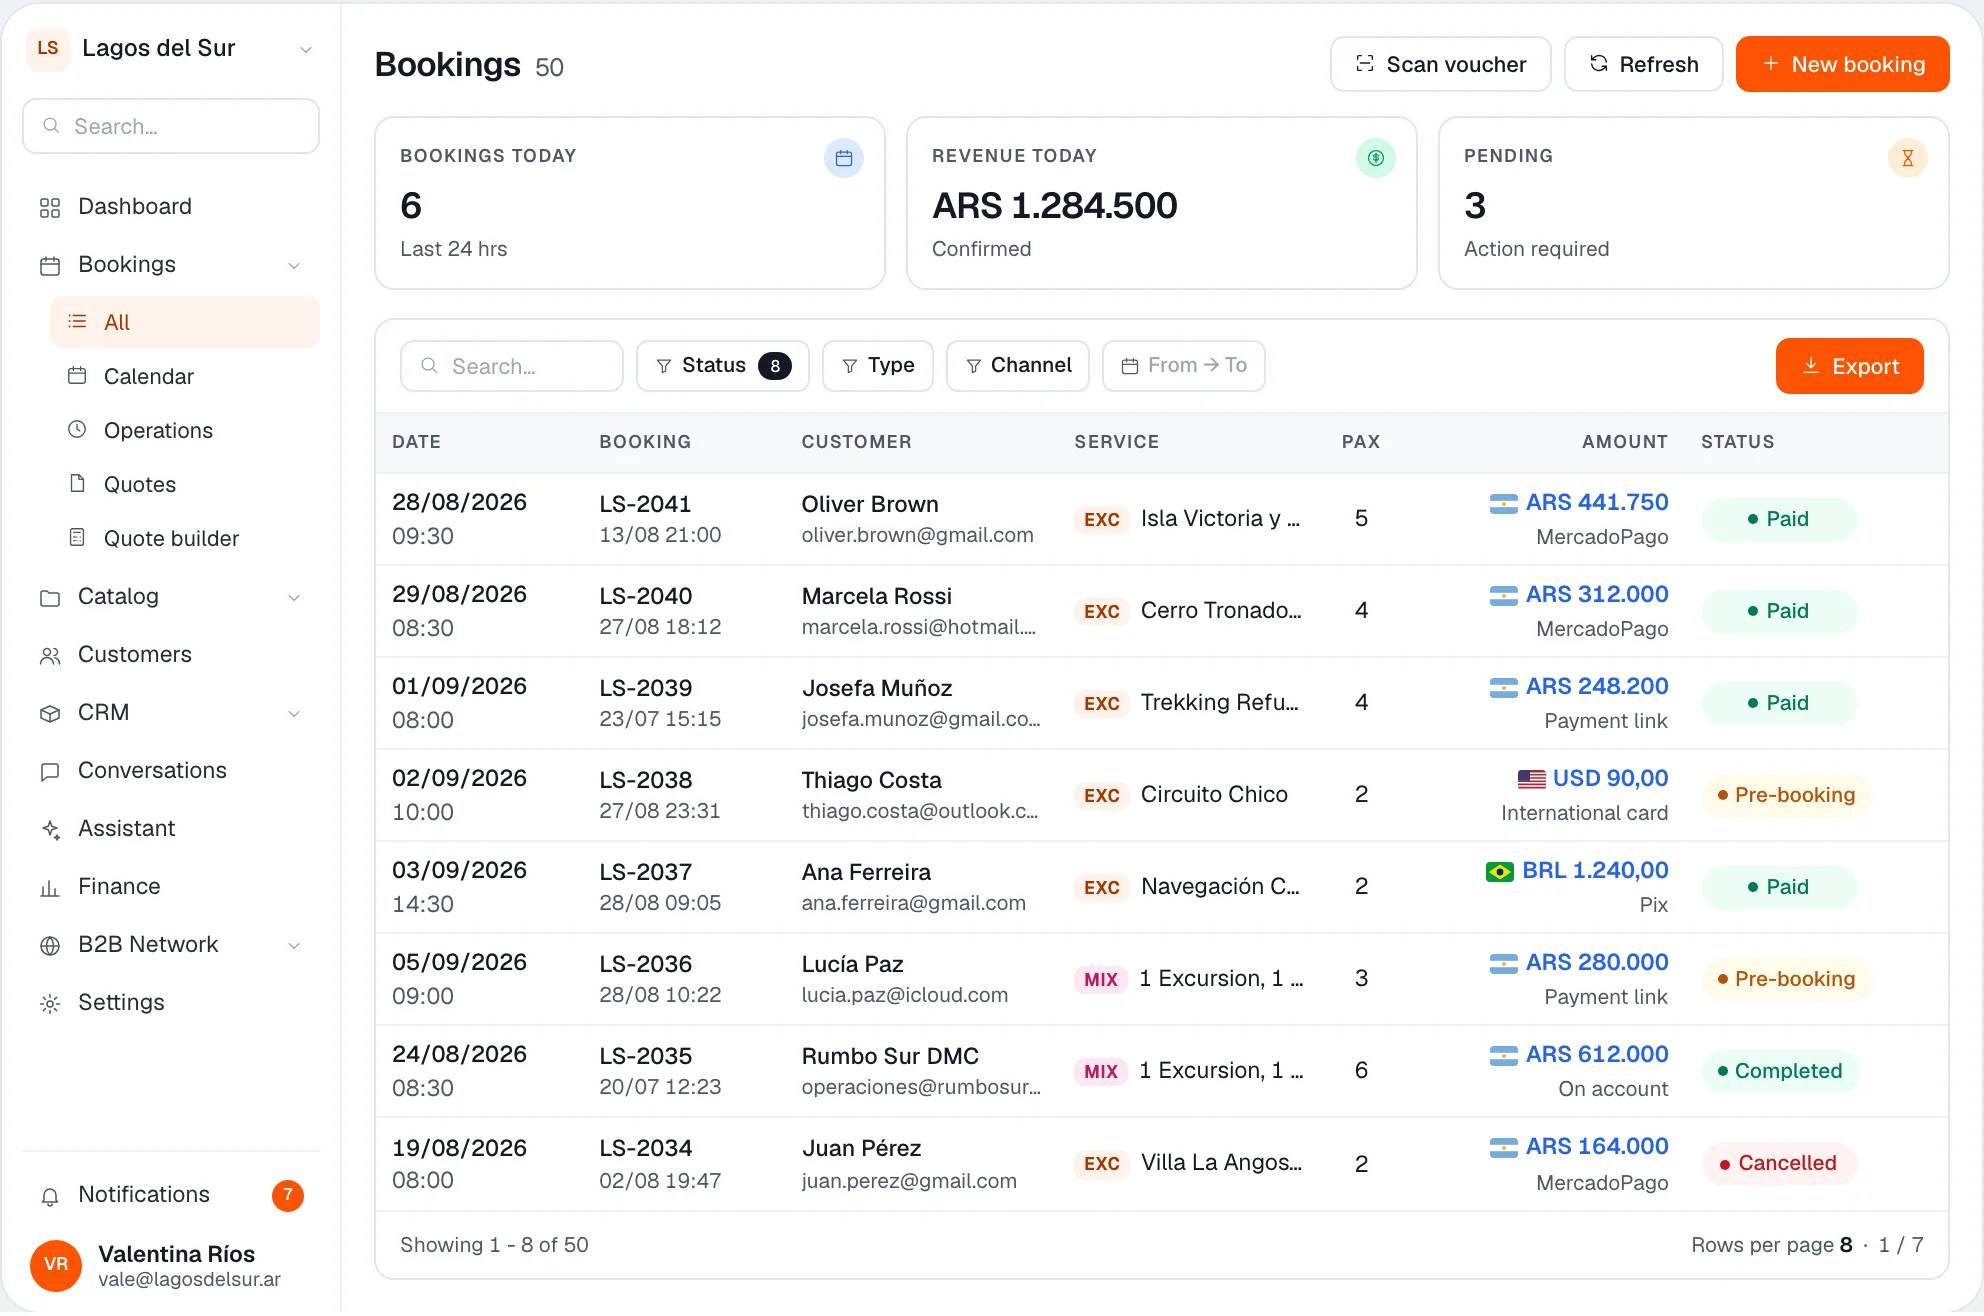This screenshot has width=1984, height=1316.
Task: Click the Revenue Today dollar icon
Action: coord(1376,158)
